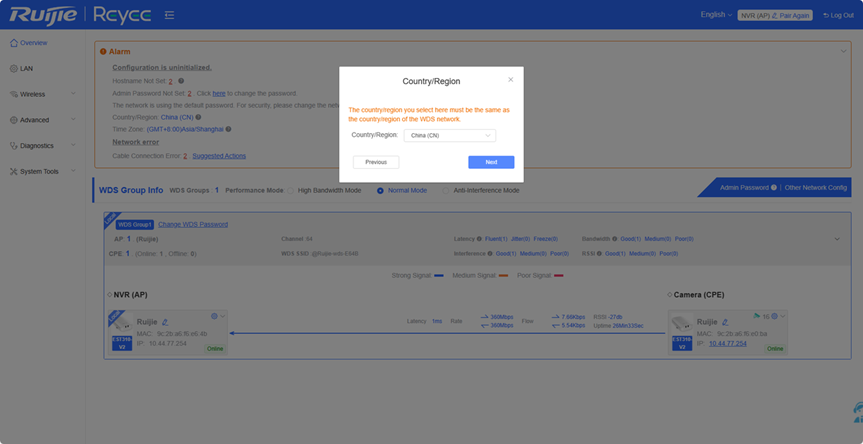Image resolution: width=863 pixels, height=444 pixels.
Task: Click the Previous button in dialog
Action: tap(376, 162)
